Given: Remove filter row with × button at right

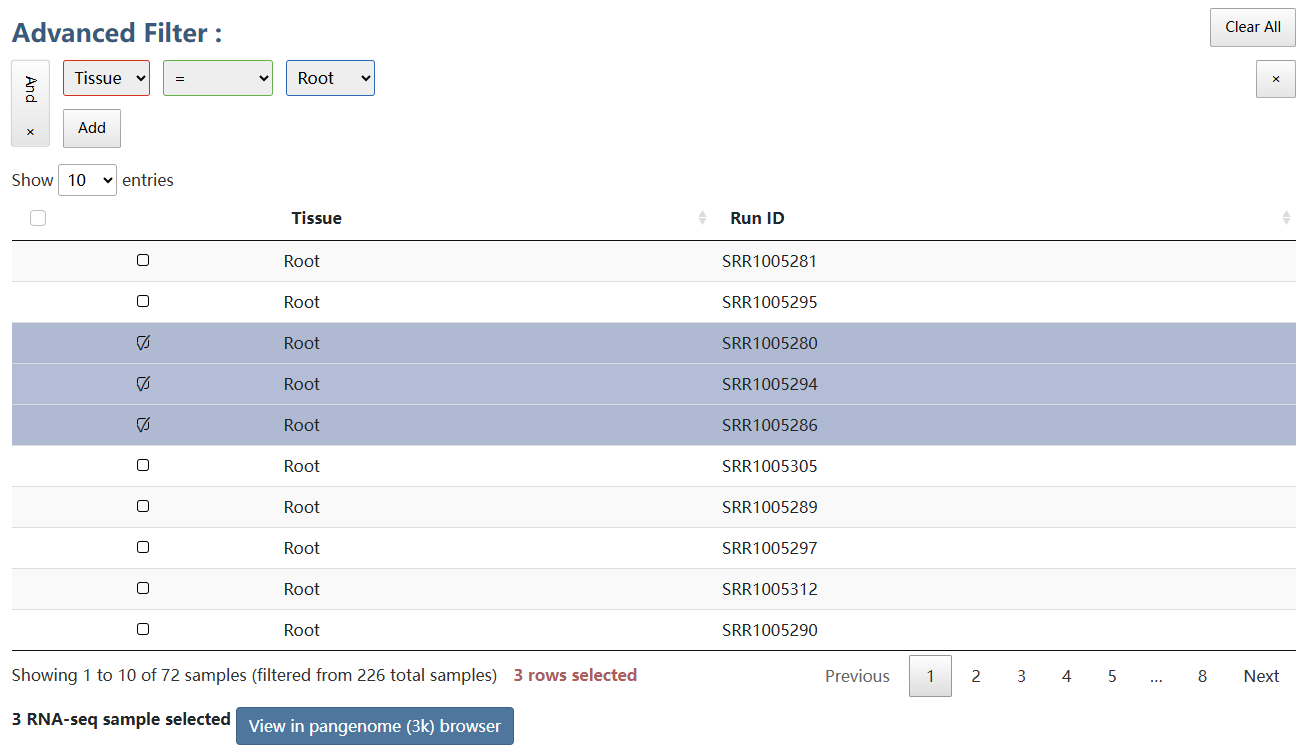Looking at the screenshot, I should (x=1275, y=79).
